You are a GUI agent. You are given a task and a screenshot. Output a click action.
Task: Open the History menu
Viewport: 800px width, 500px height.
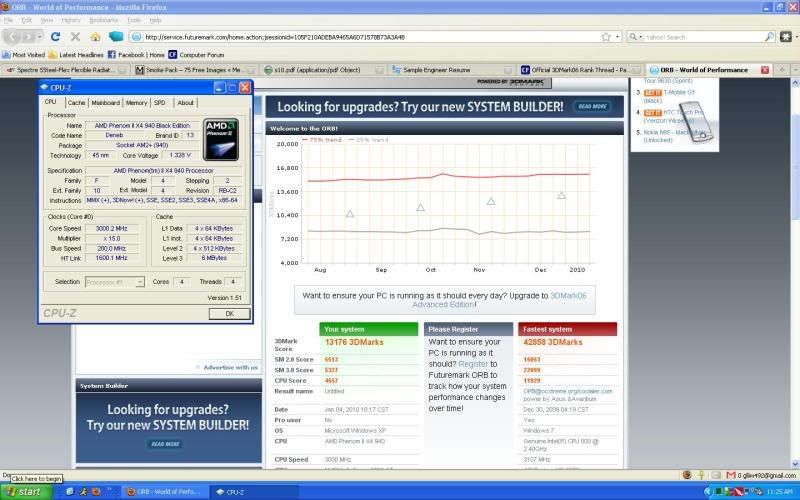point(71,20)
